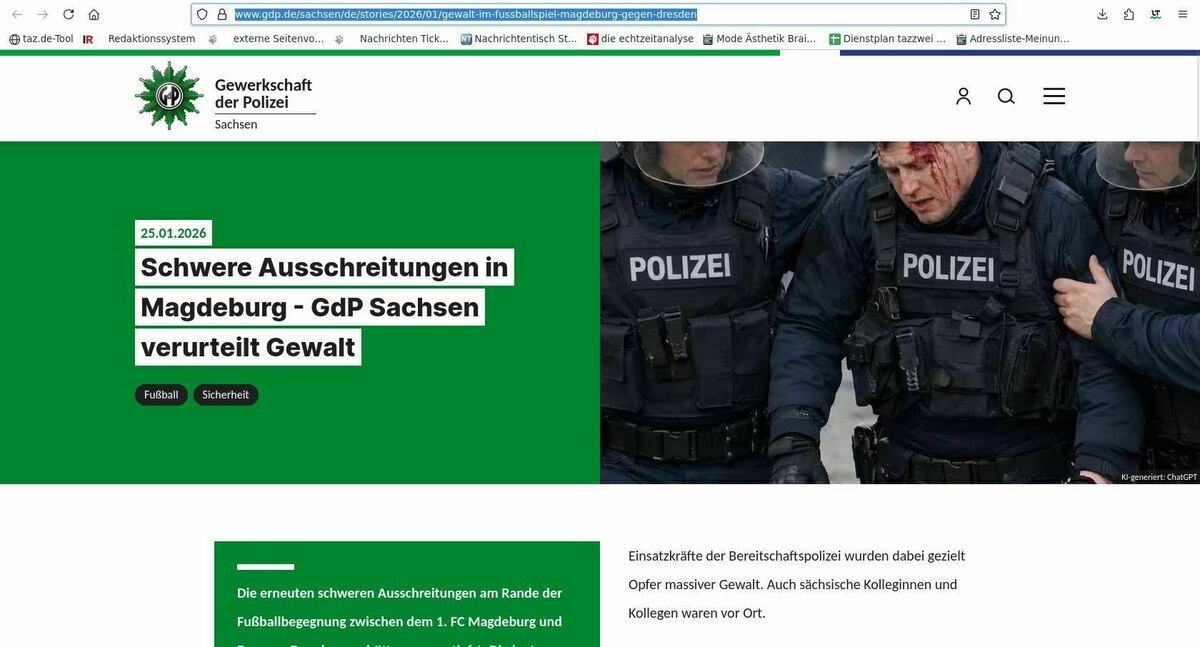The height and width of the screenshot is (647, 1200).
Task: Bookmark this page with the star icon
Action: tap(995, 14)
